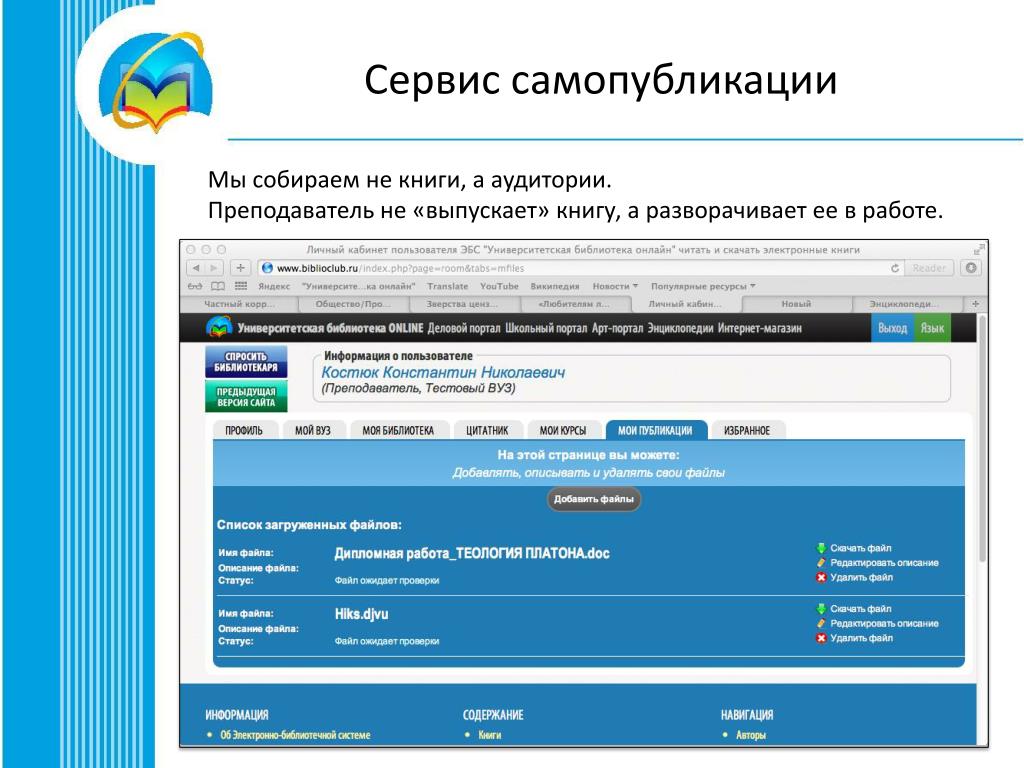Click red delete icon for Hiks.djvu
The width and height of the screenshot is (1024, 768).
821,638
